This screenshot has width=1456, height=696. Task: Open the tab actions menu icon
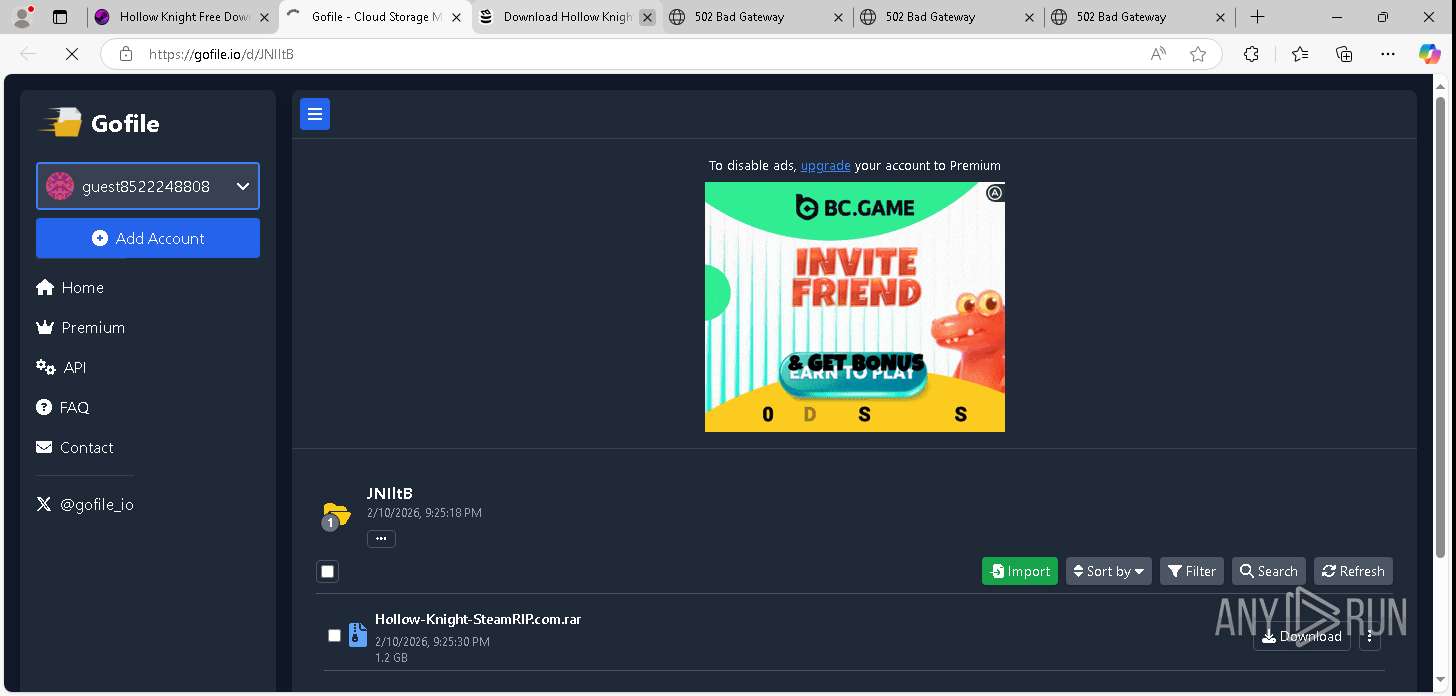[x=60, y=17]
